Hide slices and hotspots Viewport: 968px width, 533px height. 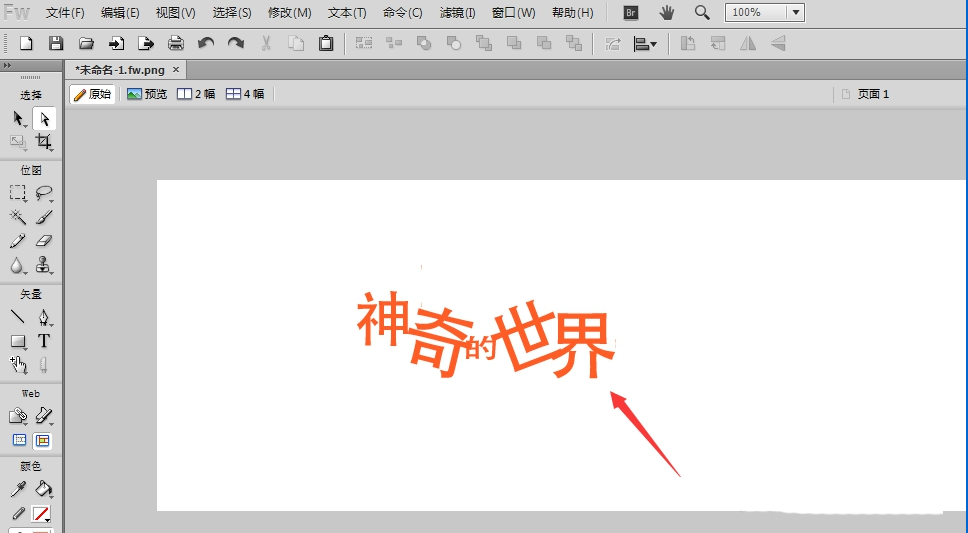click(x=20, y=440)
